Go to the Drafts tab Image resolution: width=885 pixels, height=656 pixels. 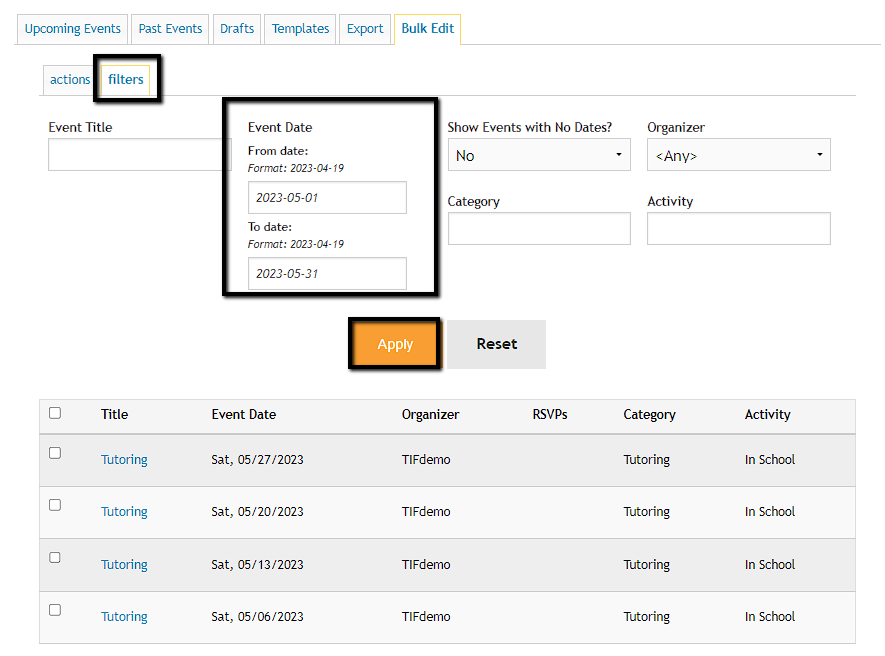[x=237, y=29]
